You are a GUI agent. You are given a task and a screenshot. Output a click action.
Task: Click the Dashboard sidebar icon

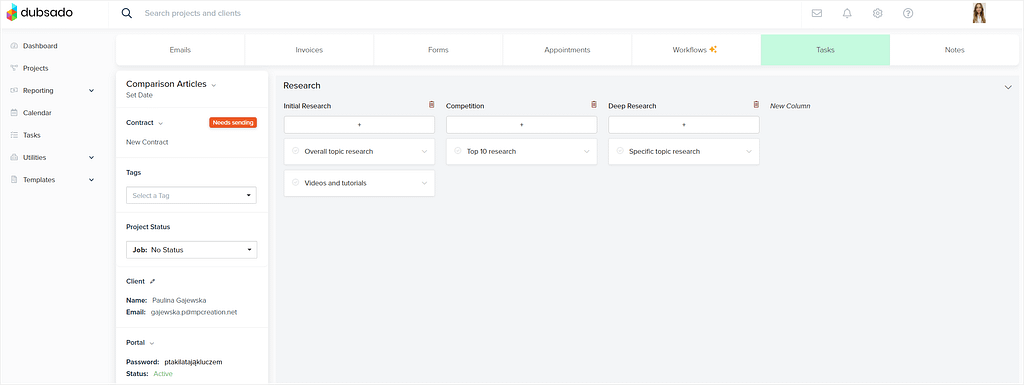coord(14,46)
